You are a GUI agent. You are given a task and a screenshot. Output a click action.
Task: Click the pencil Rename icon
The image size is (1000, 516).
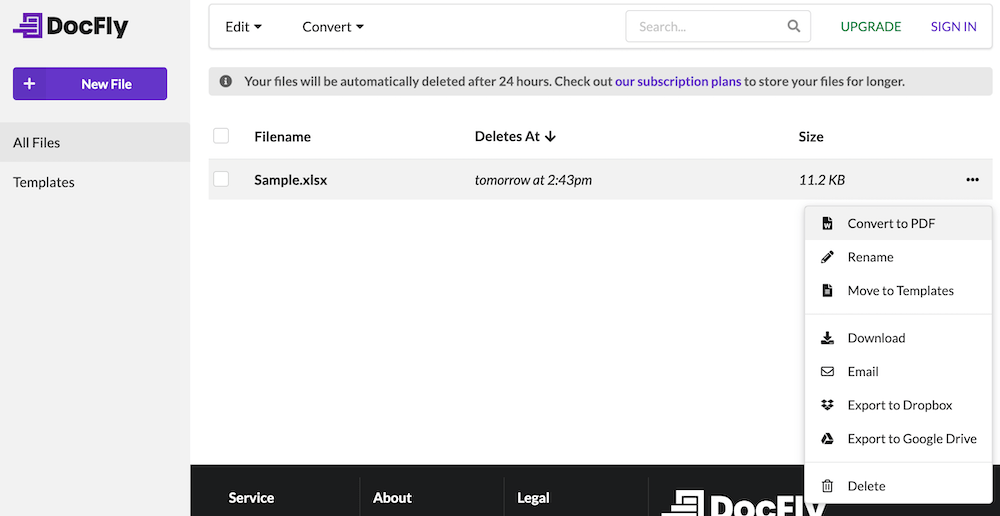(827, 257)
